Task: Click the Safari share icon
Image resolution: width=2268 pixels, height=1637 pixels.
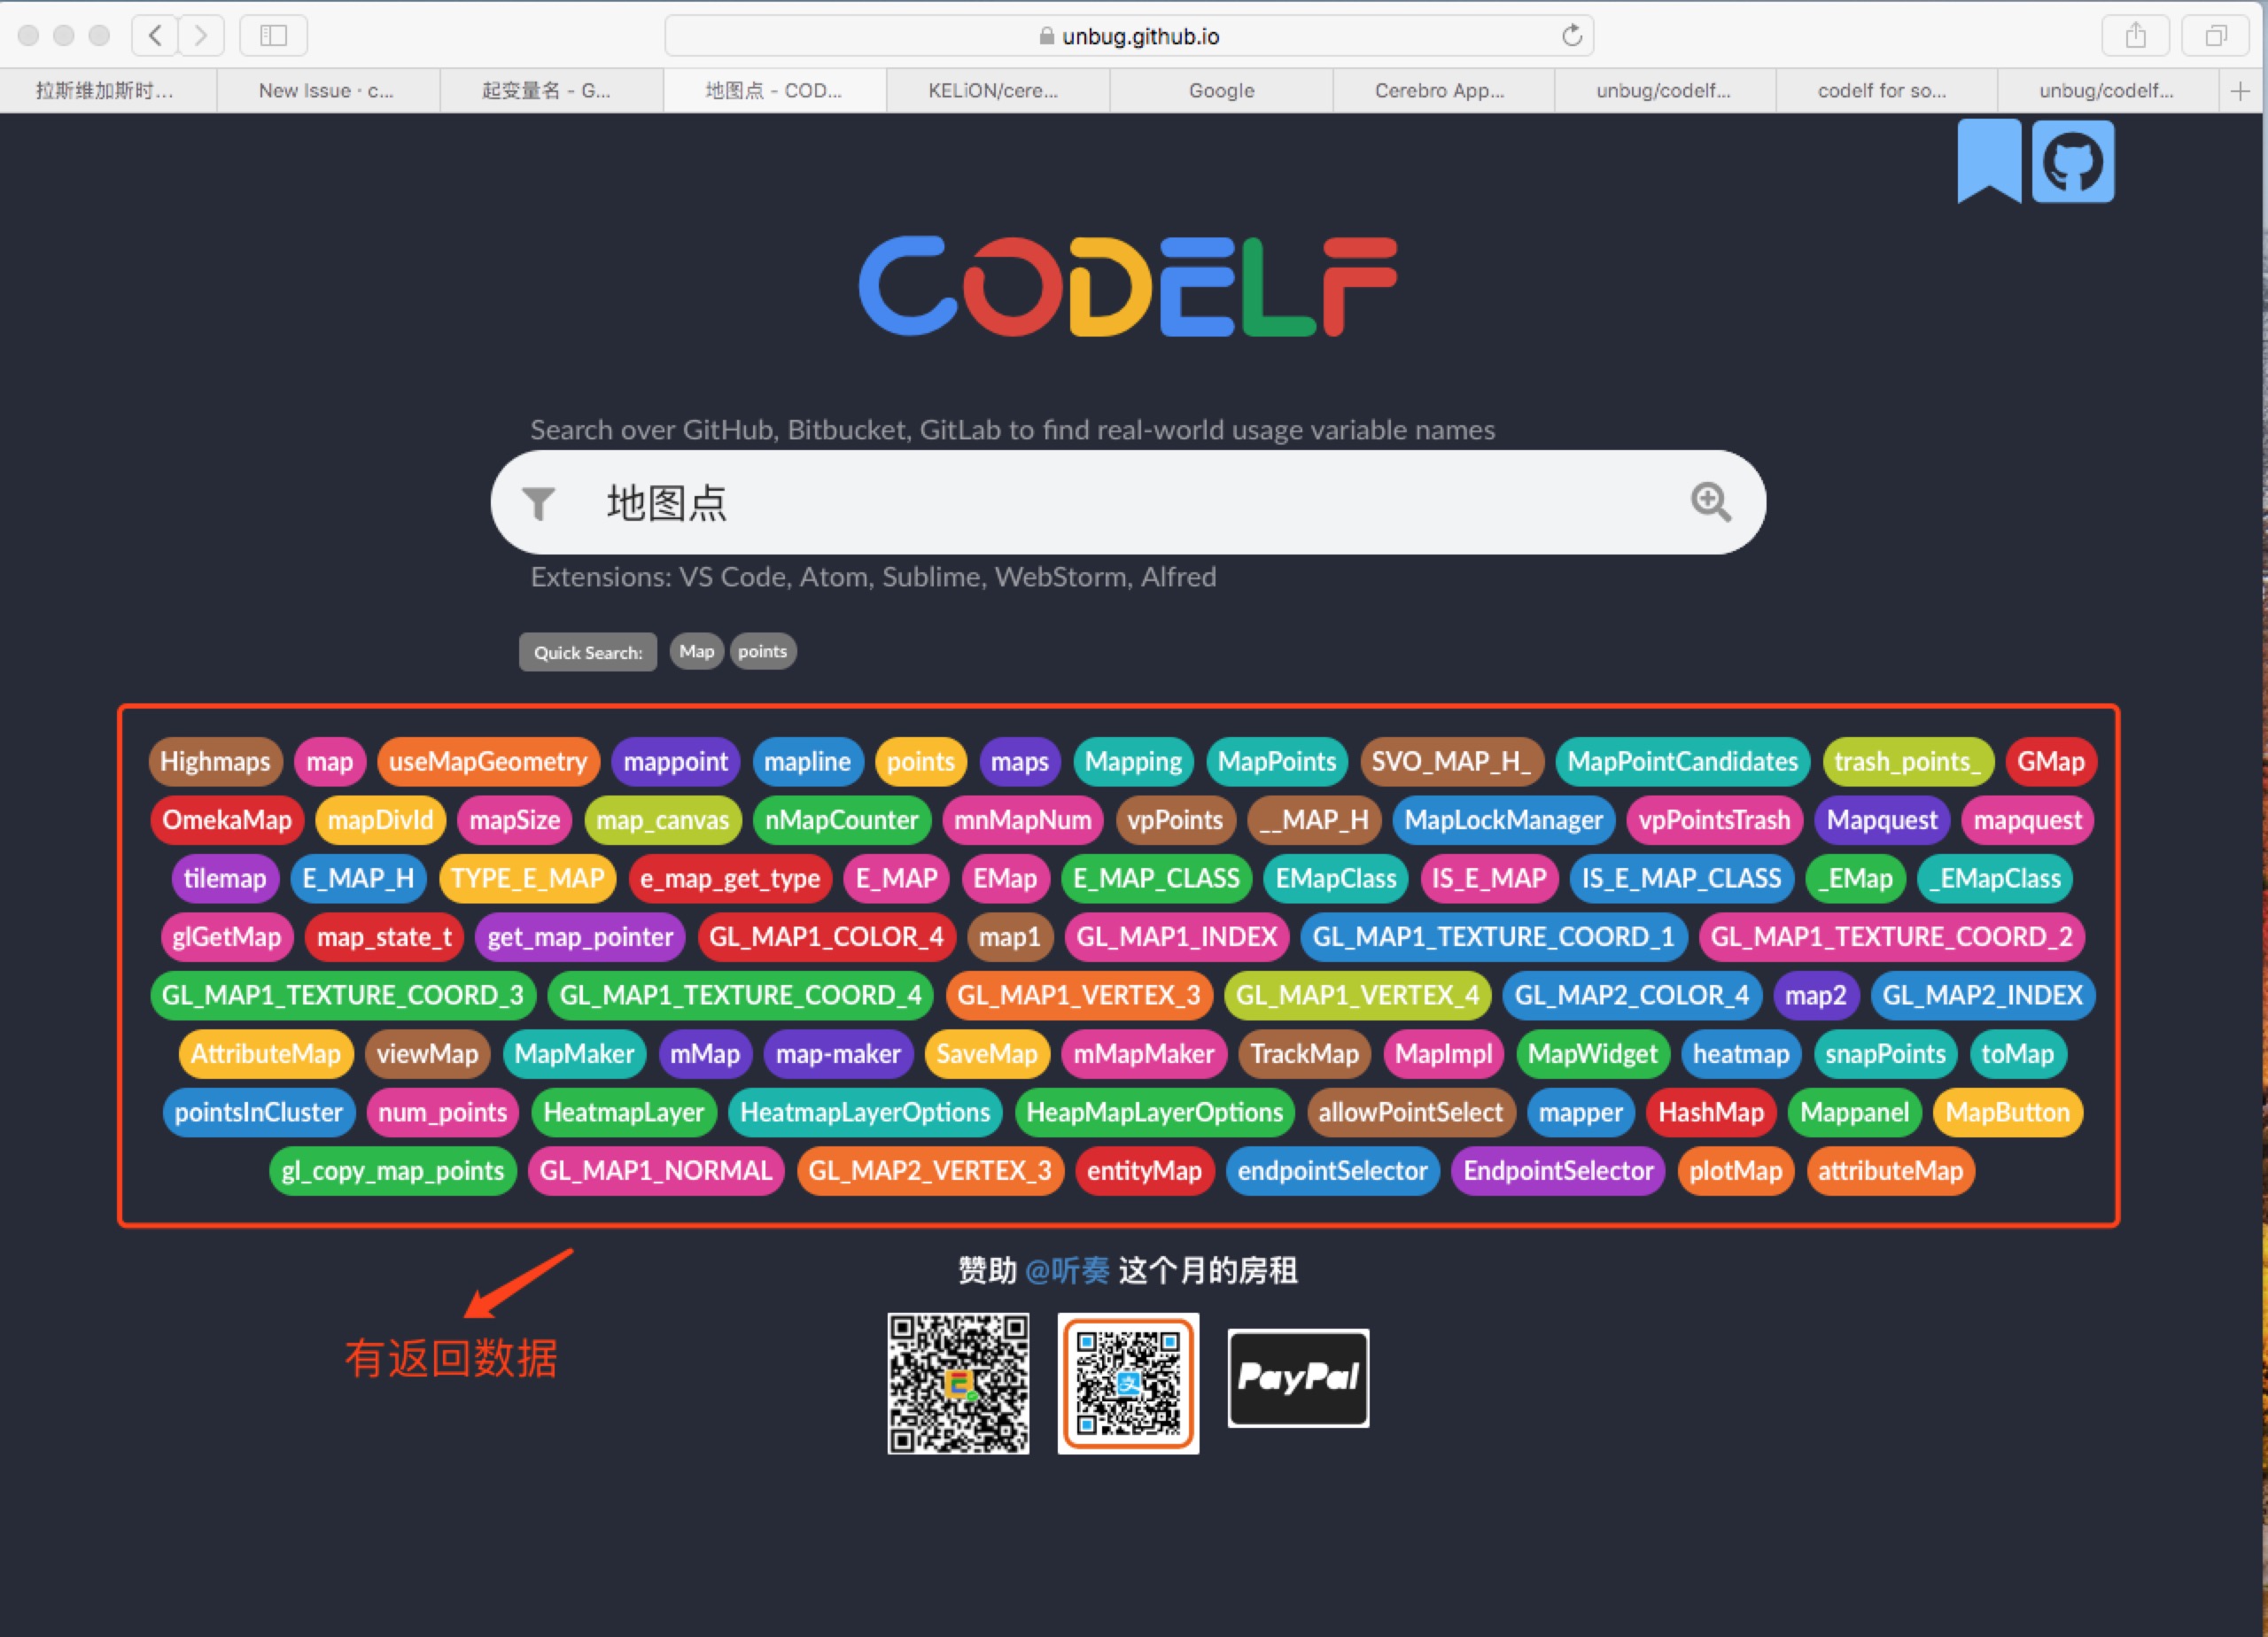Action: click(2135, 36)
